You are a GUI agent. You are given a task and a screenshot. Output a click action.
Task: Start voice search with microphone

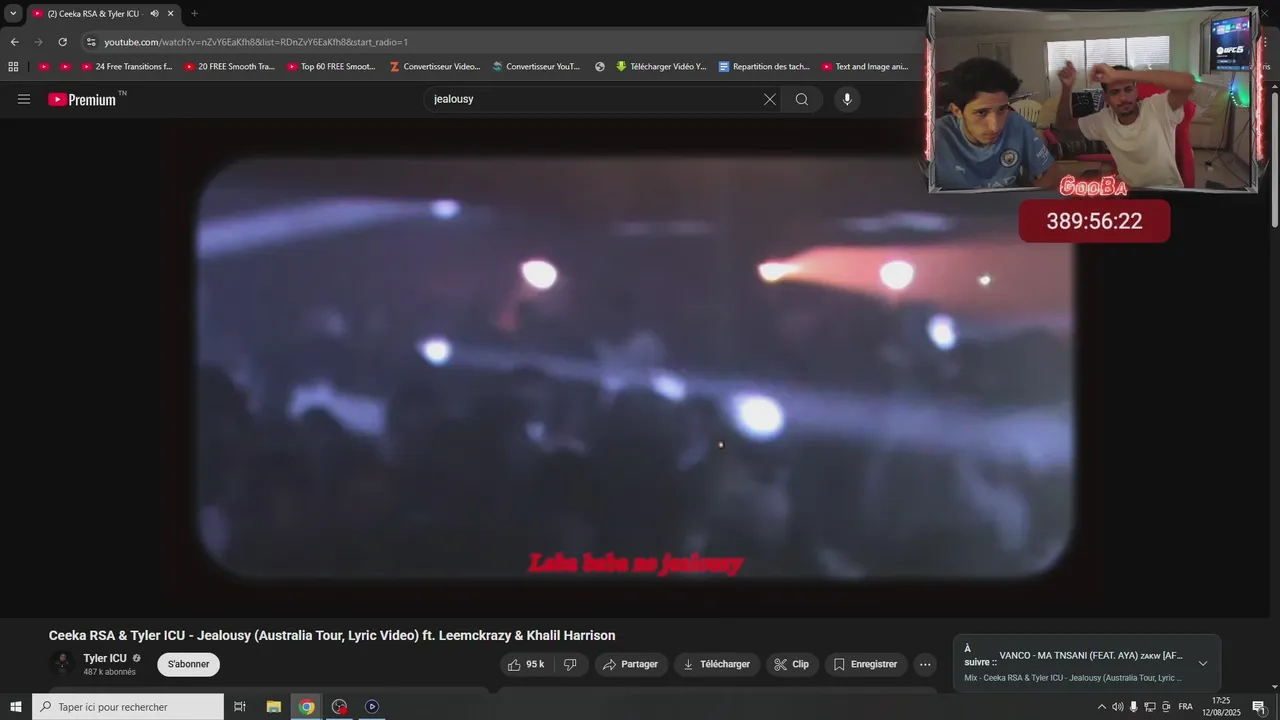pos(847,99)
